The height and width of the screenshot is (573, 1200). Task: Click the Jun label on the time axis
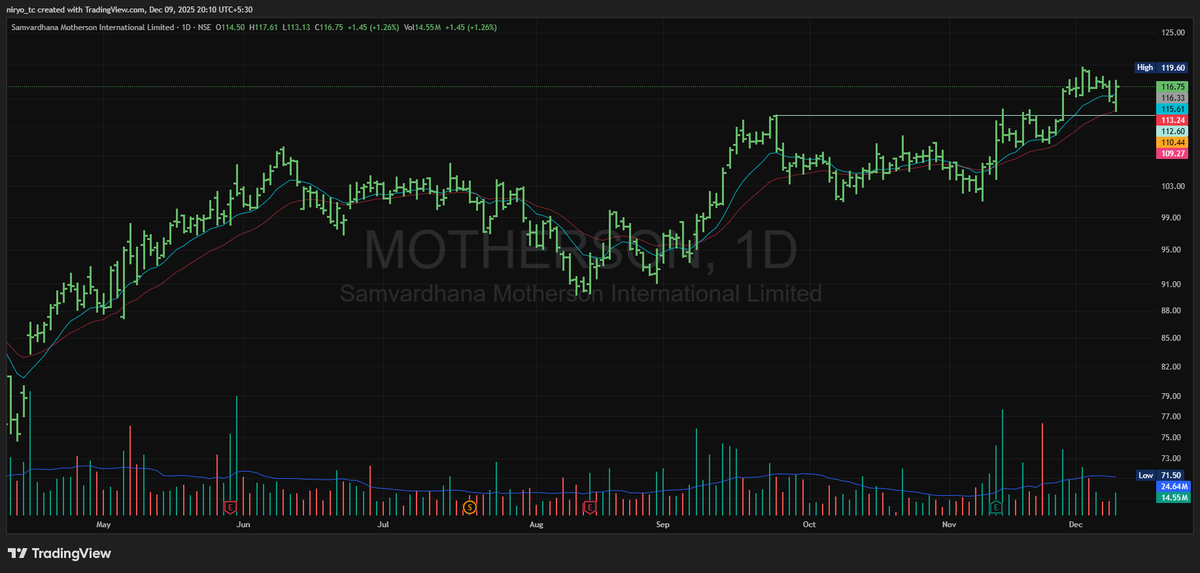(242, 524)
